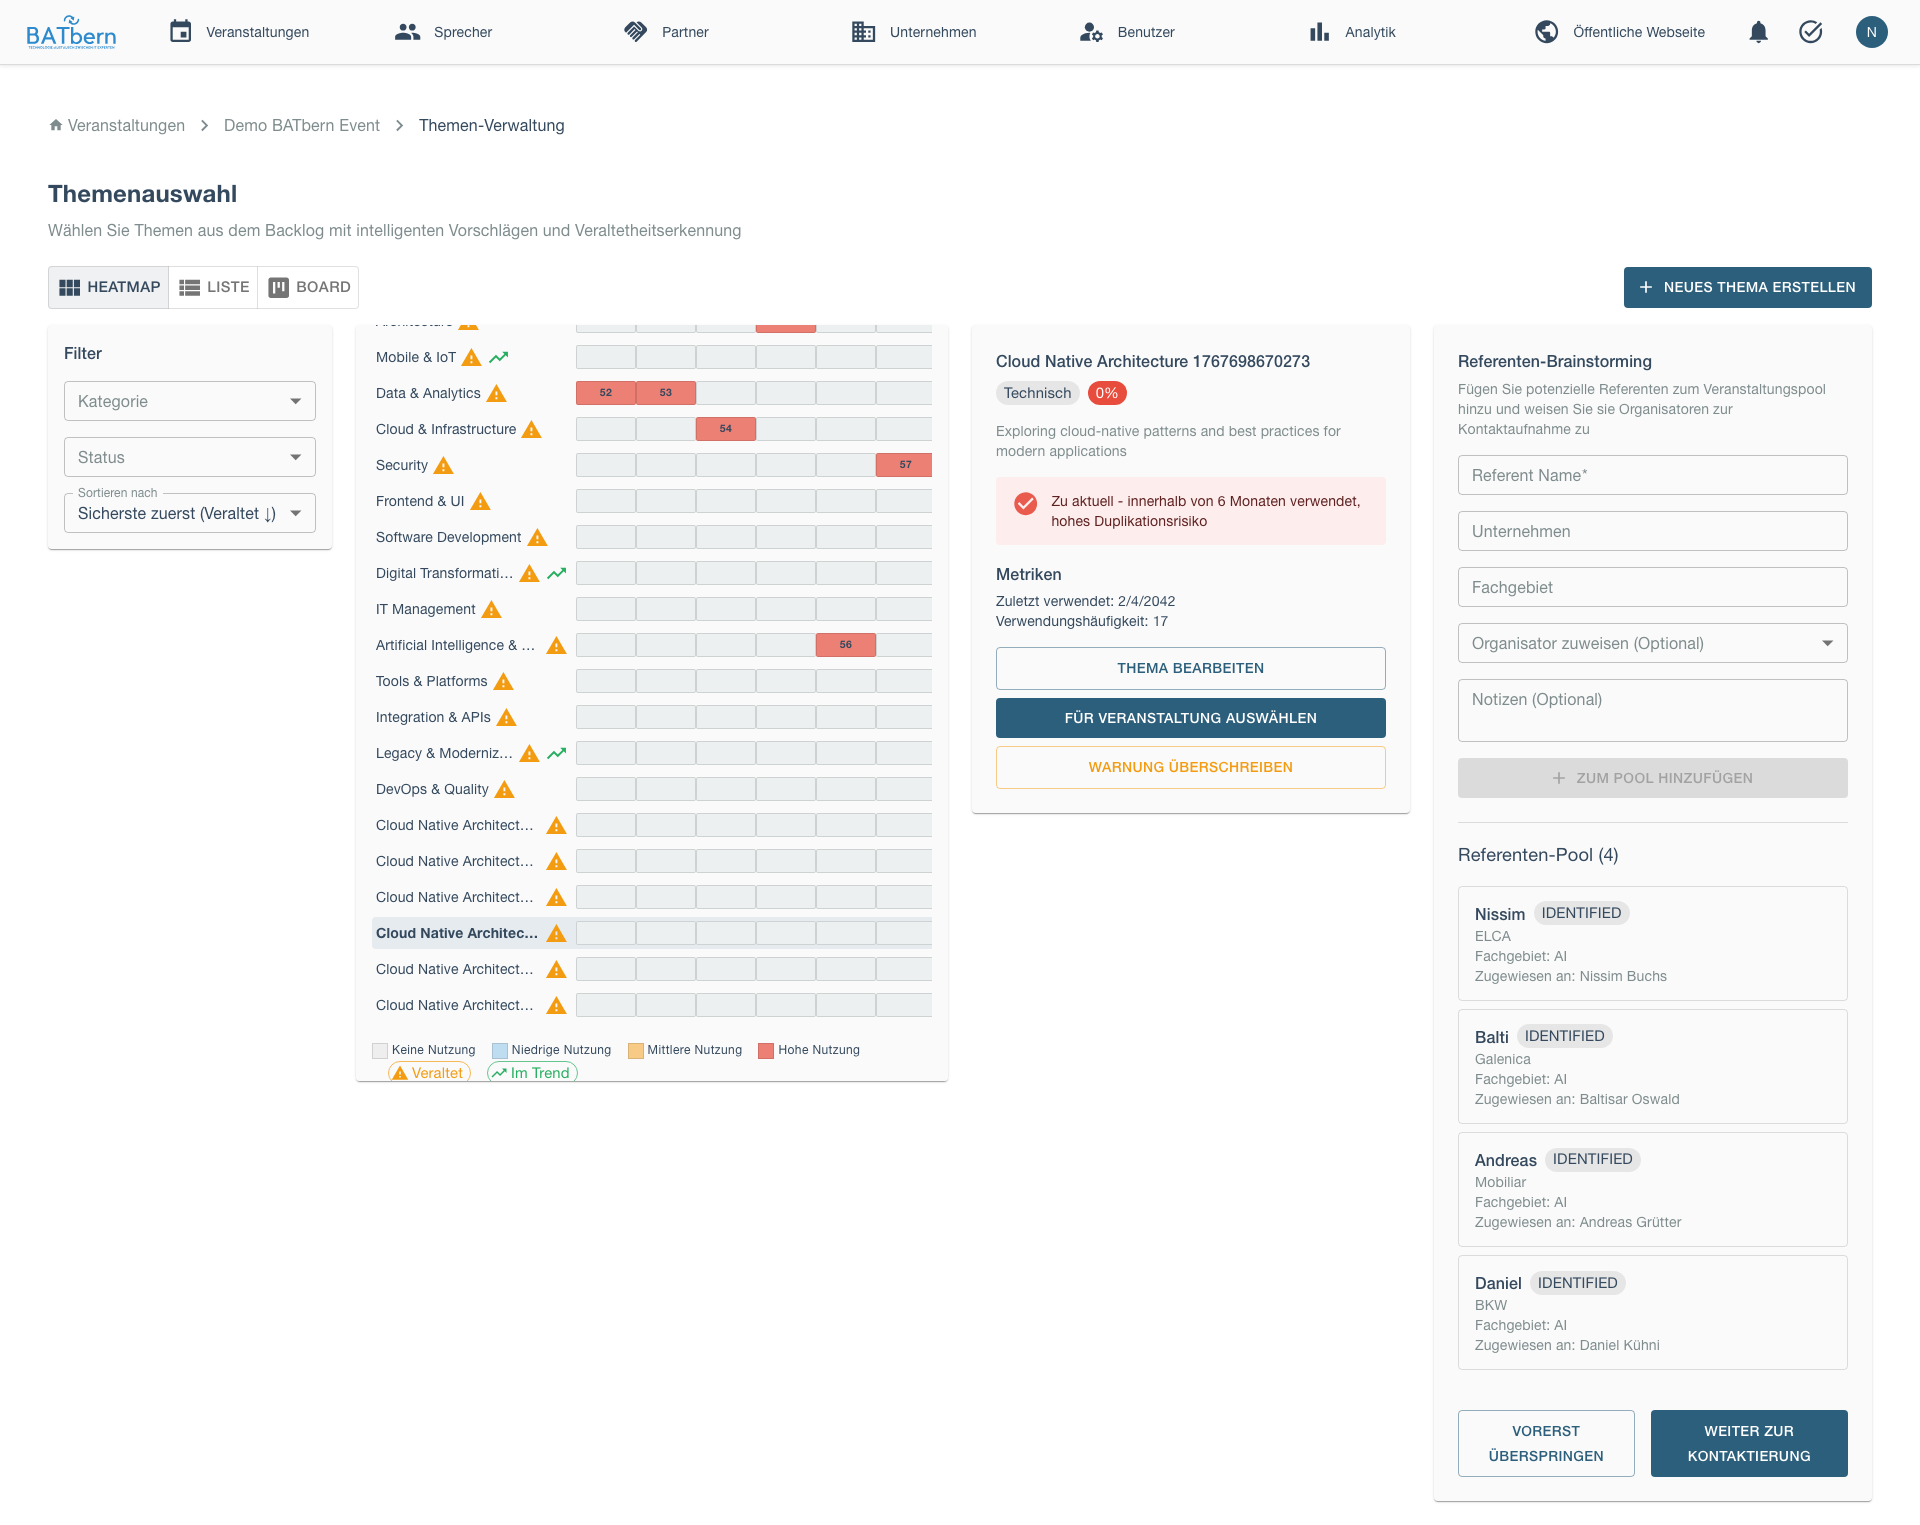Click Thema Bearbeiten button
Image resolution: width=1920 pixels, height=1525 pixels.
1190,668
